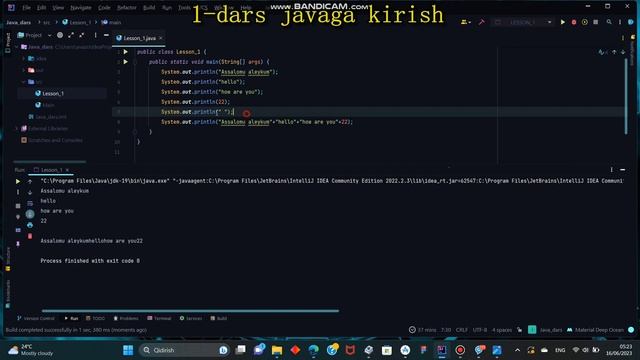
Task: Toggle scroll to end in console
Action: 30,214
